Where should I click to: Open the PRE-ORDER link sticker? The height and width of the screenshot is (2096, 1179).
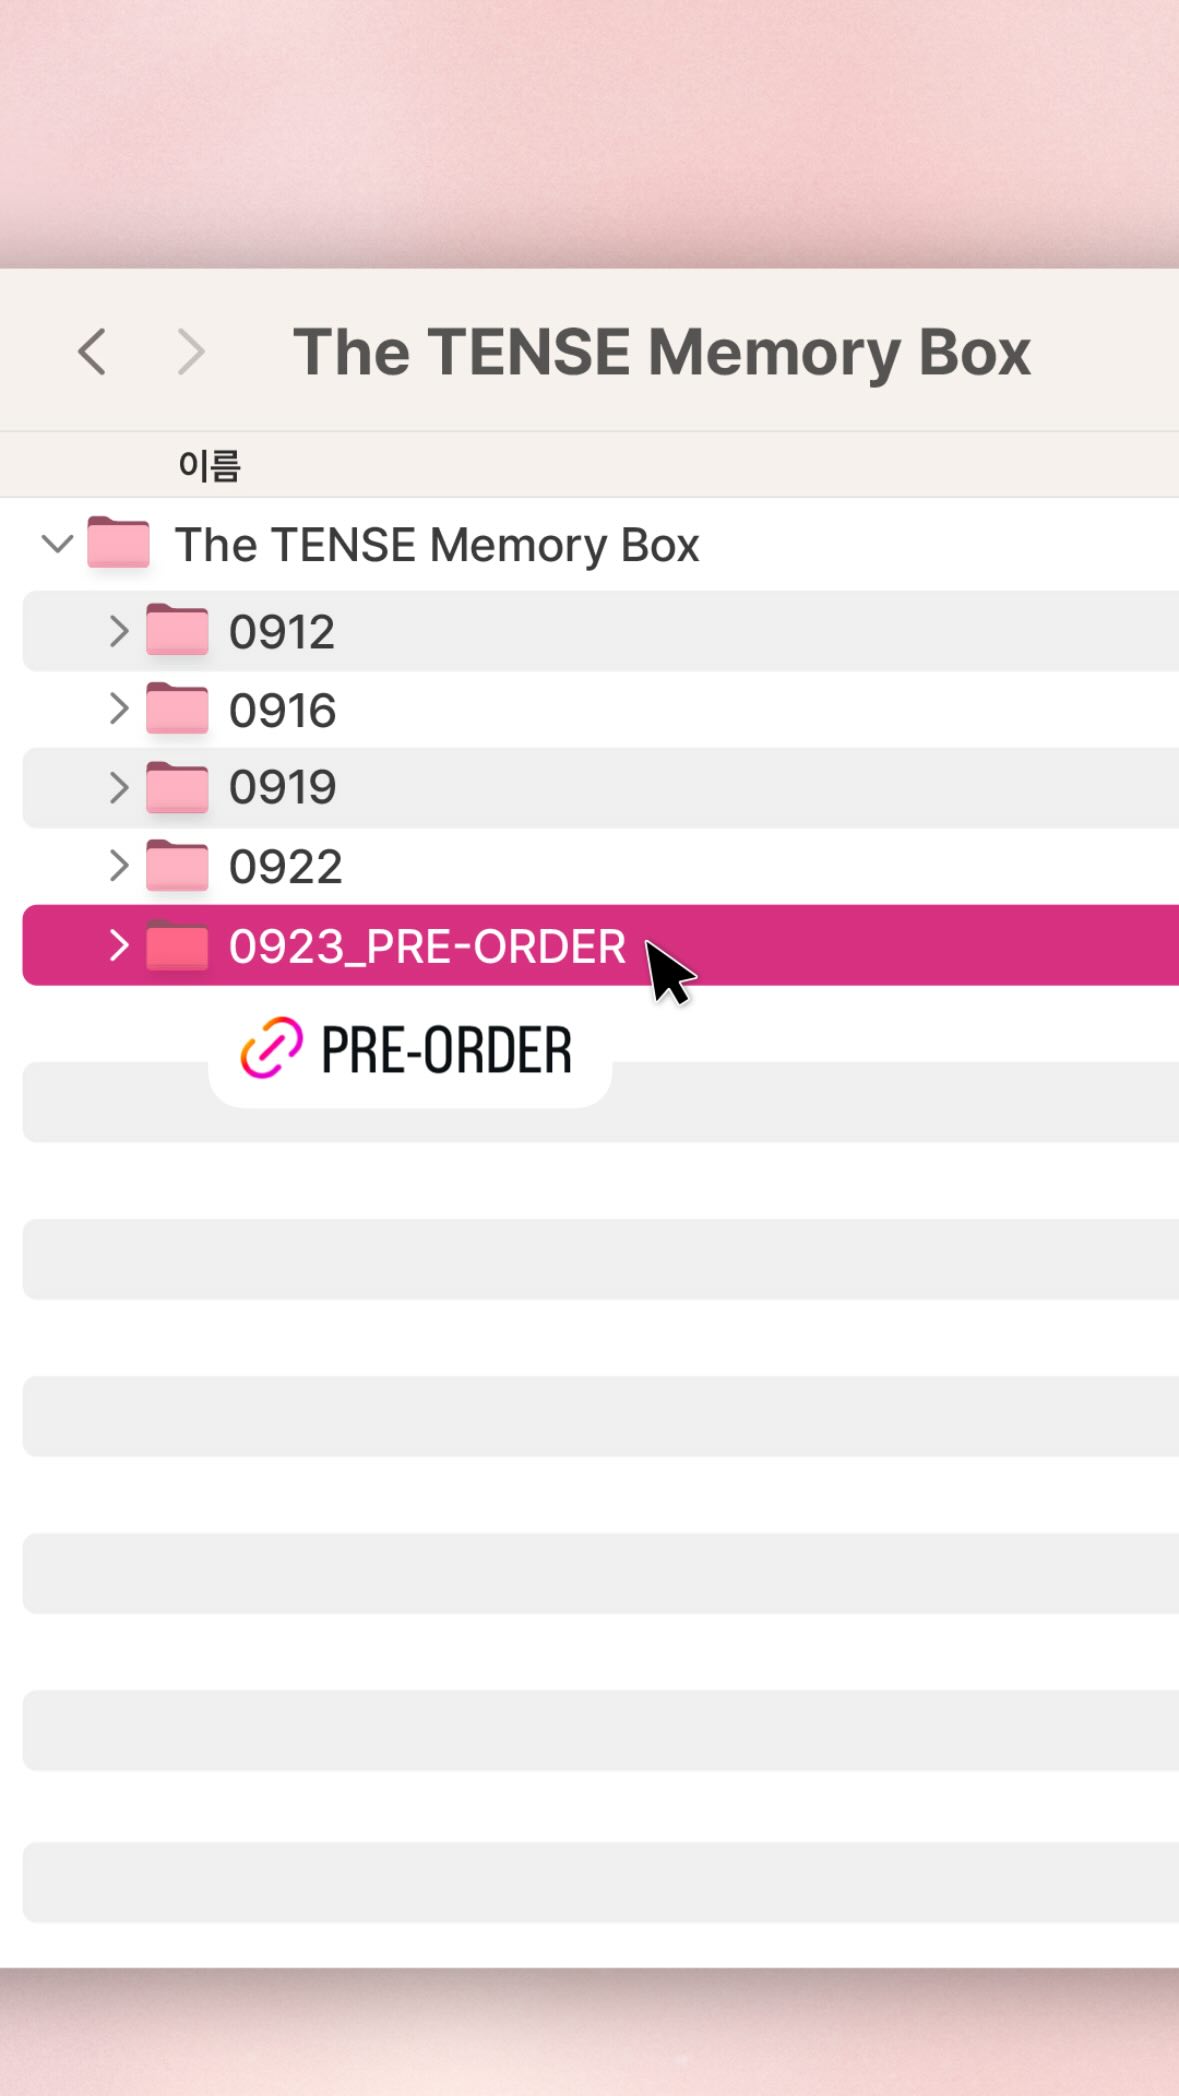pos(445,1050)
